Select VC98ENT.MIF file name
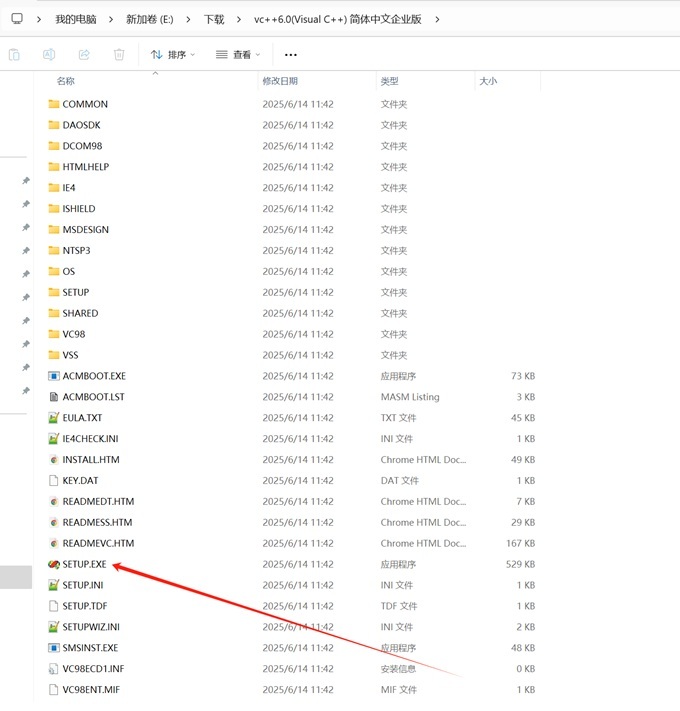This screenshot has height=711, width=680. tap(91, 689)
